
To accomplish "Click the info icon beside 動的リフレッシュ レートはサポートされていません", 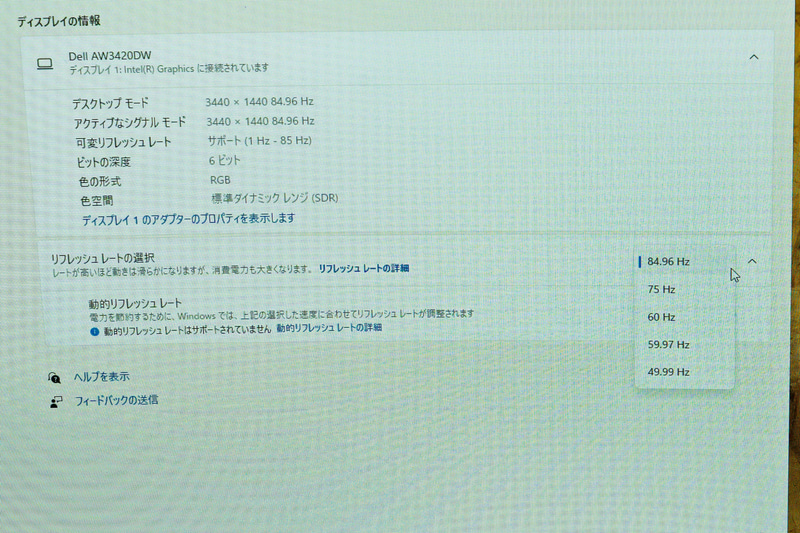I will coord(94,332).
